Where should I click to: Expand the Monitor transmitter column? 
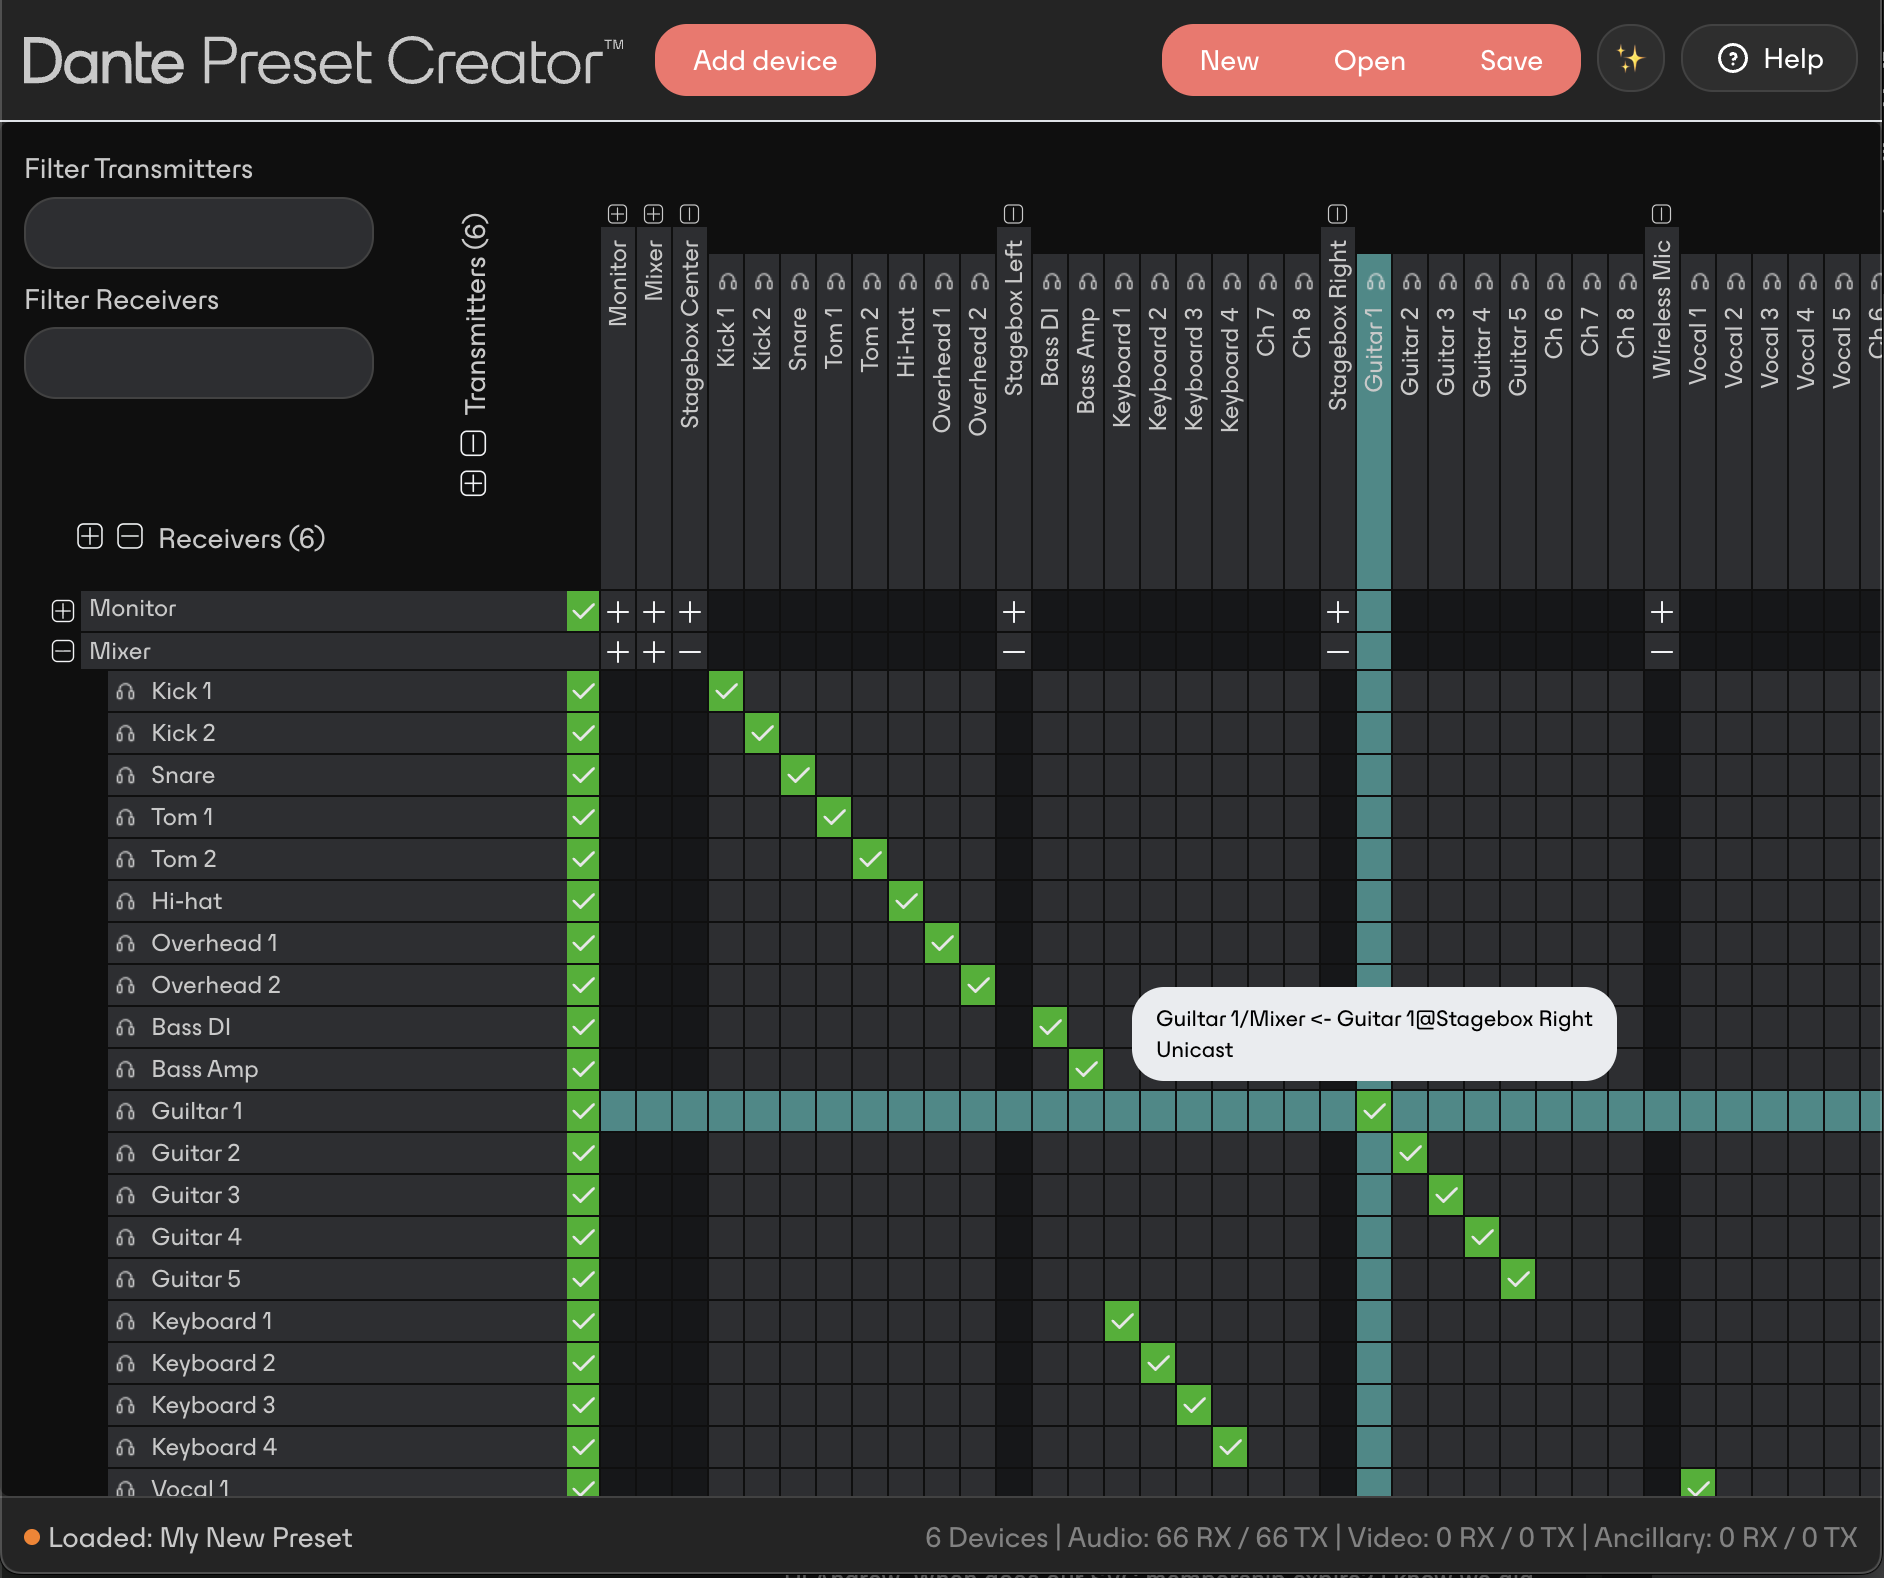618,214
